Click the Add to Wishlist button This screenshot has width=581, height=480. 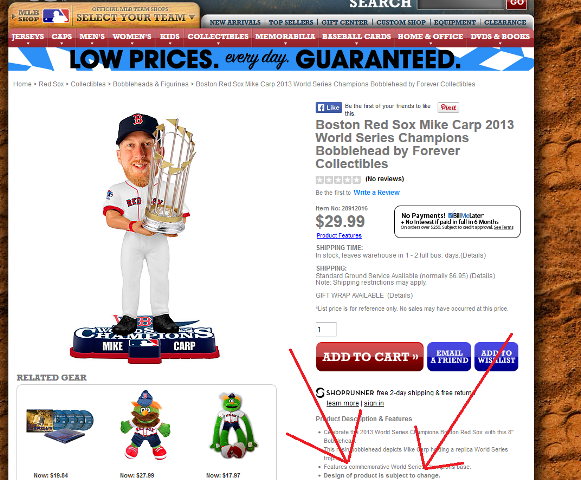tap(496, 357)
